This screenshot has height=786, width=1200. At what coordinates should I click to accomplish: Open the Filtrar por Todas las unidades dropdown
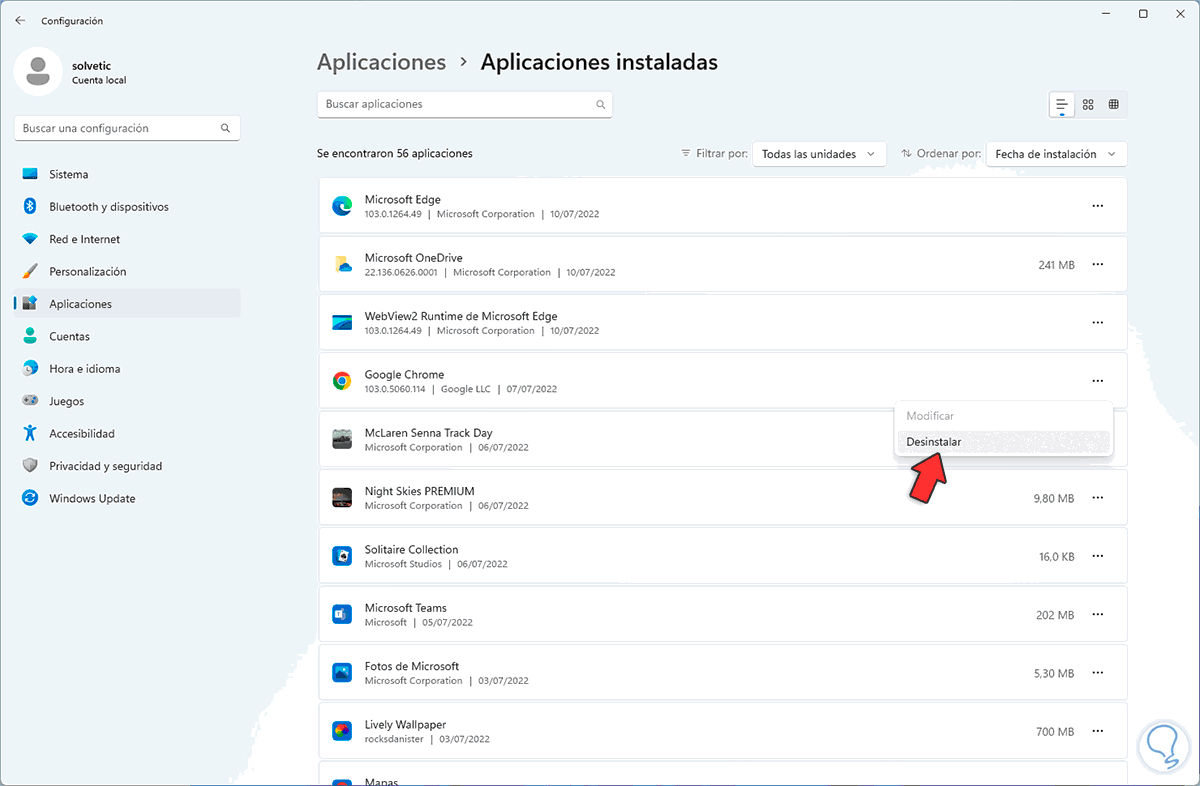coord(819,154)
